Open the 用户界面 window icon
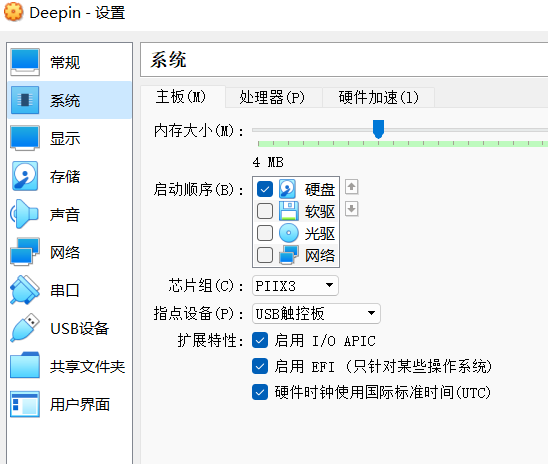 pos(24,404)
